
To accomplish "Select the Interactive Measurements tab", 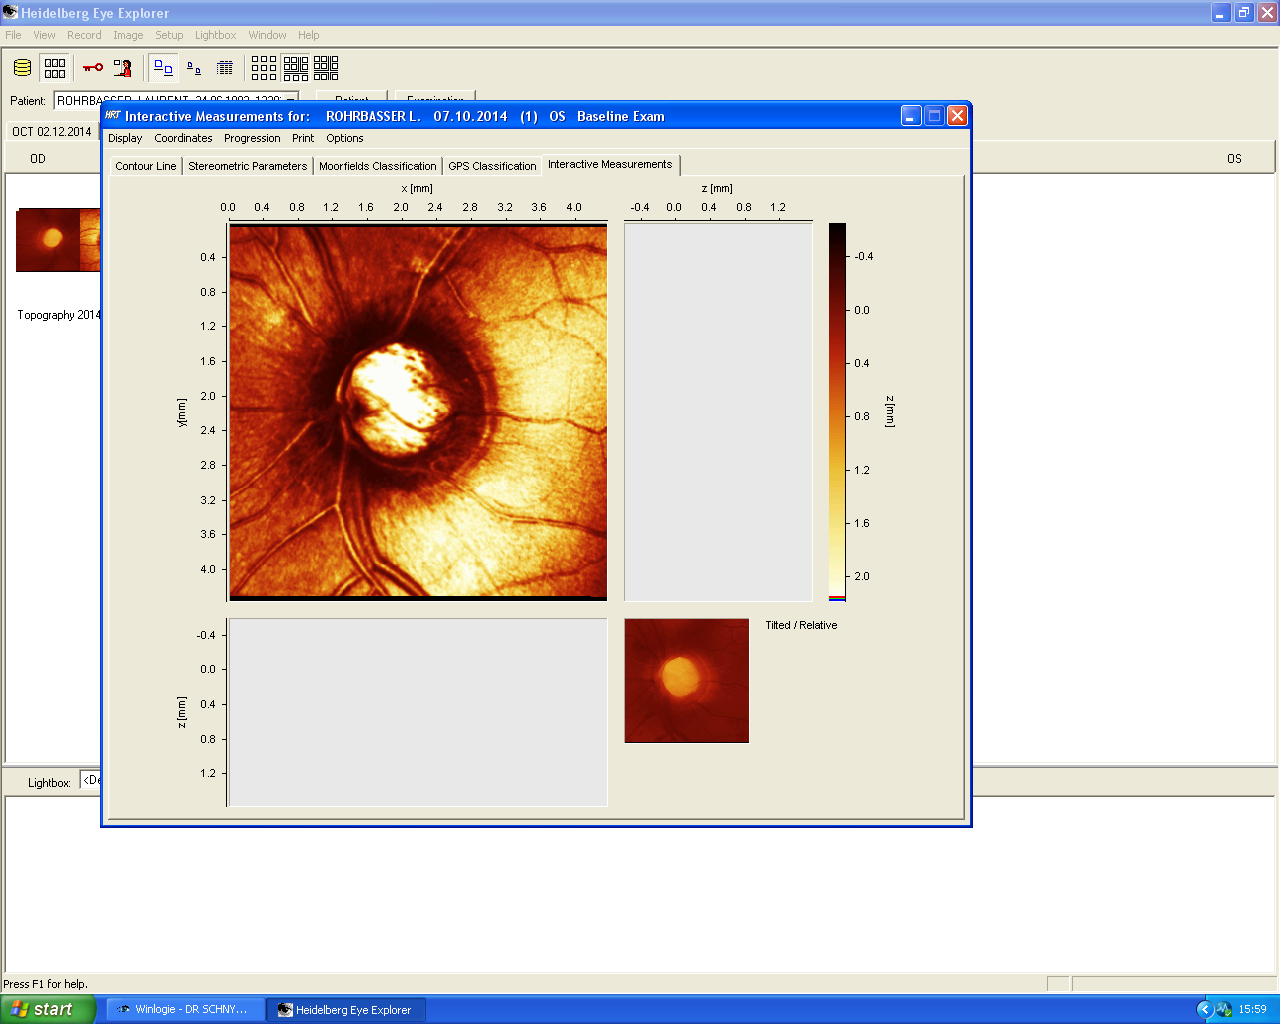I will click(x=610, y=164).
